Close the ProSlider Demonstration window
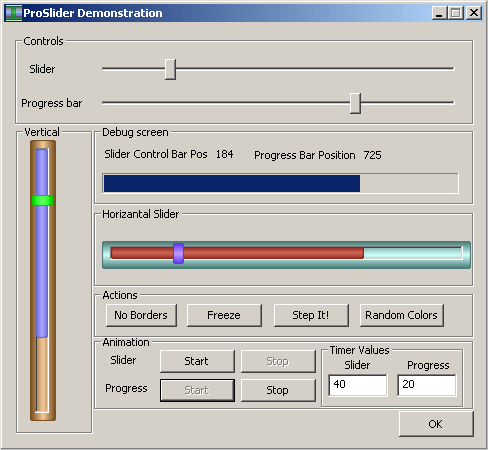Screen dimensions: 488x450 click(x=473, y=13)
